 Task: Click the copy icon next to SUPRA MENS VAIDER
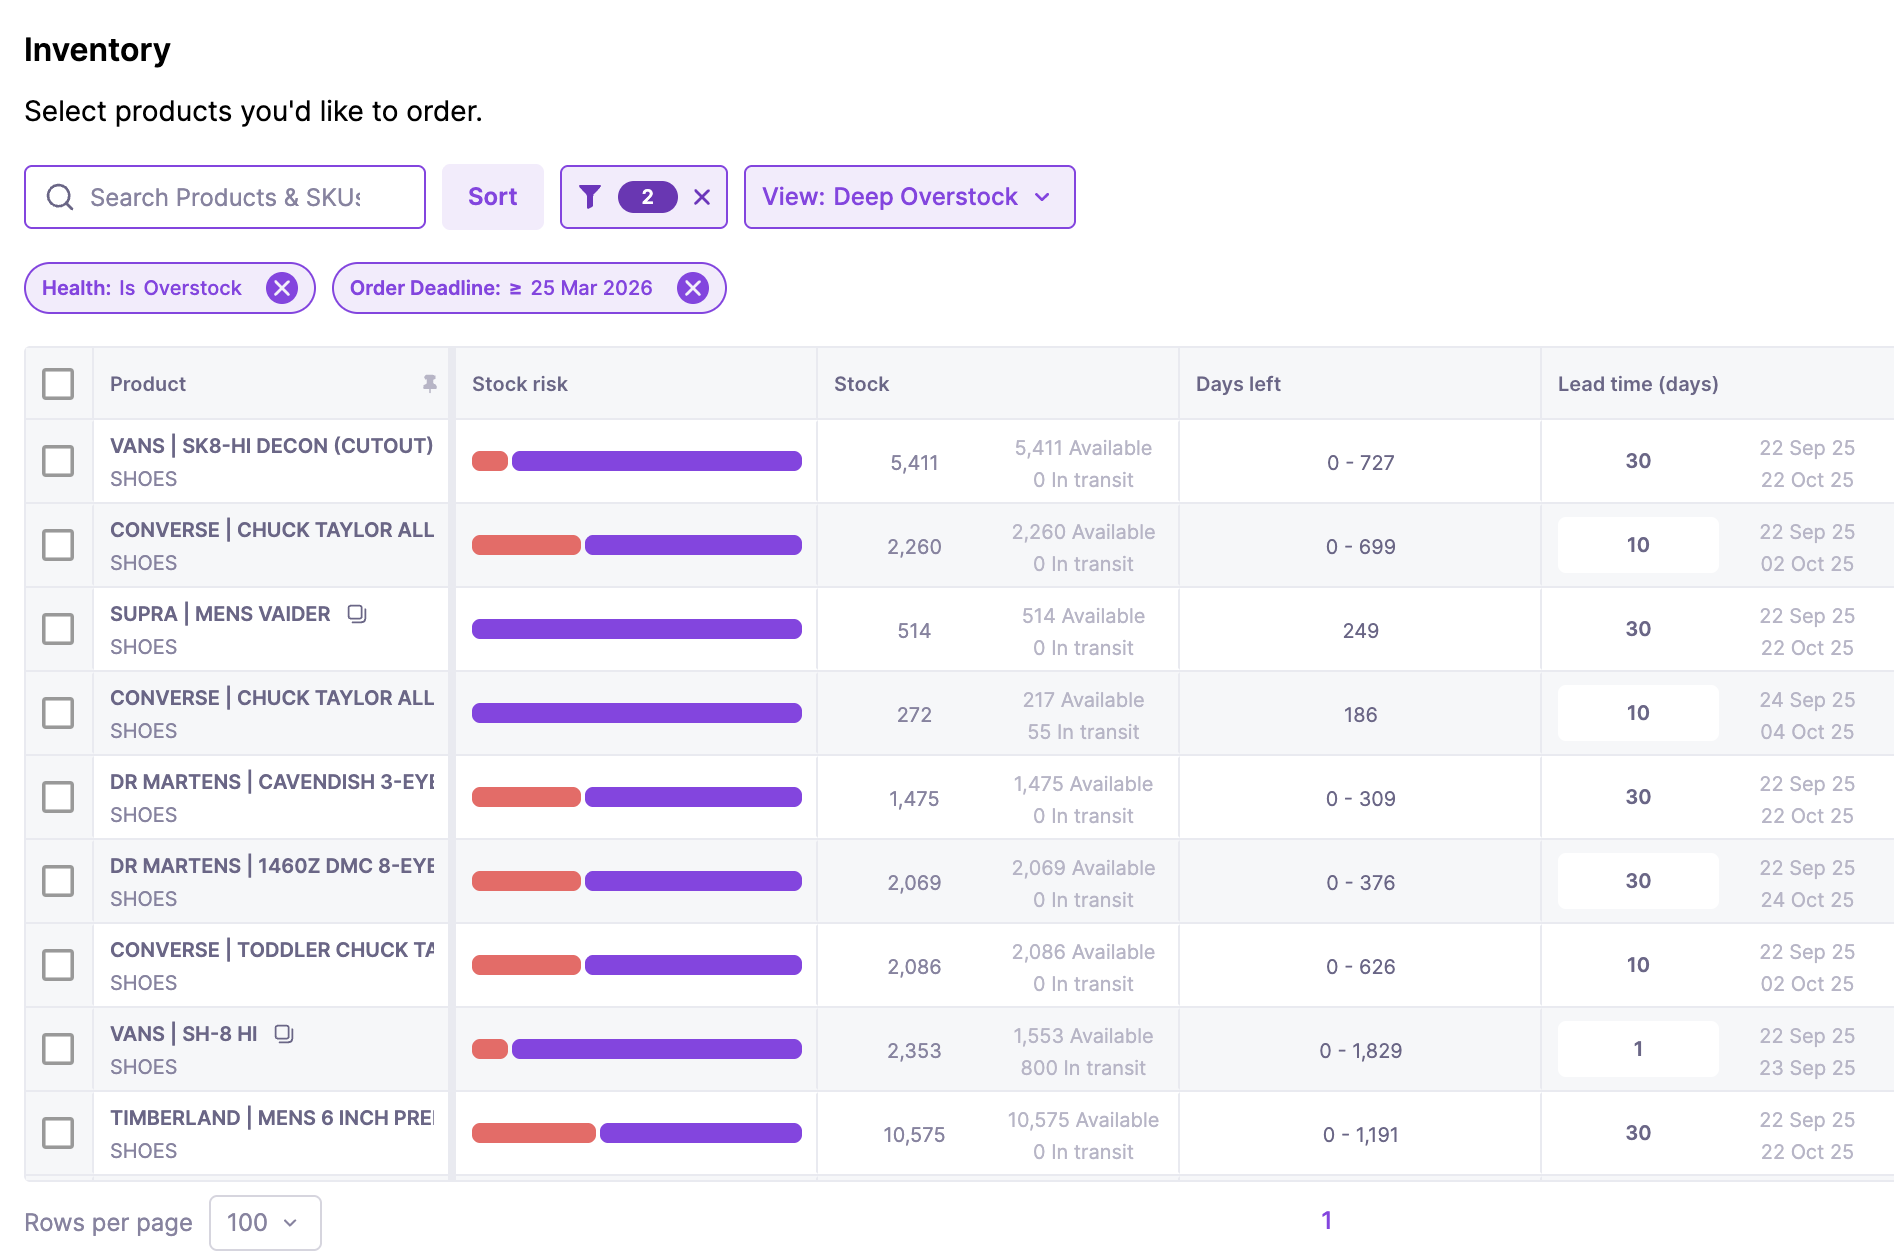point(357,613)
